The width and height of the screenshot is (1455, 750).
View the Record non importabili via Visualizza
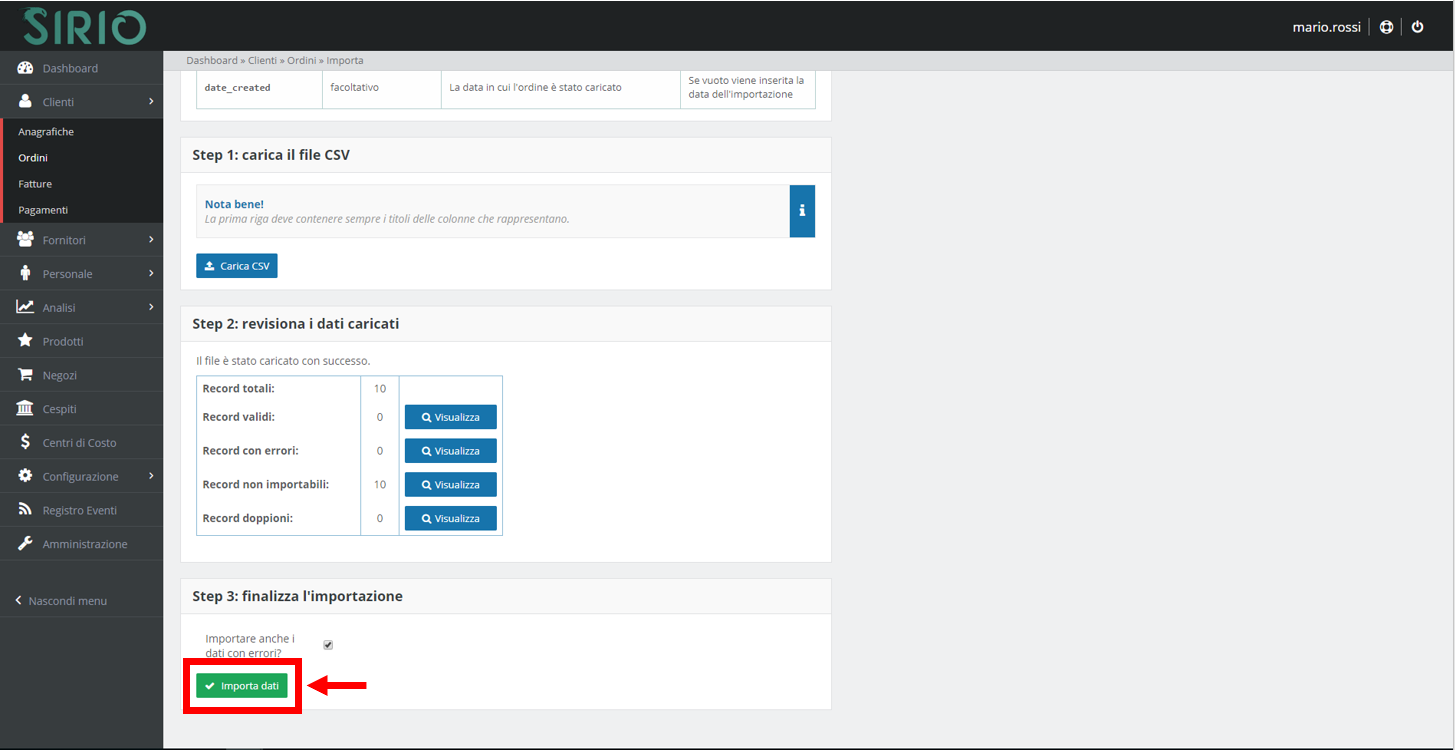[450, 485]
